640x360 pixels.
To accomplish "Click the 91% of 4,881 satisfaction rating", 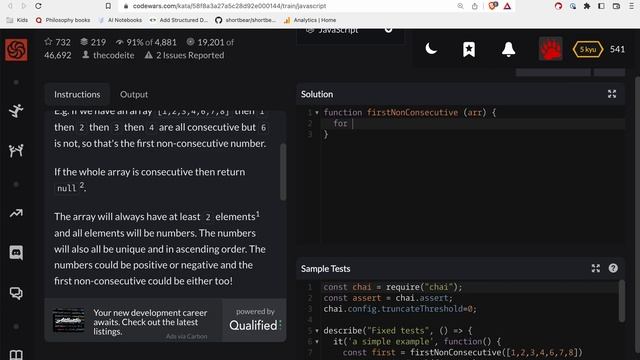I will pyautogui.click(x=146, y=42).
